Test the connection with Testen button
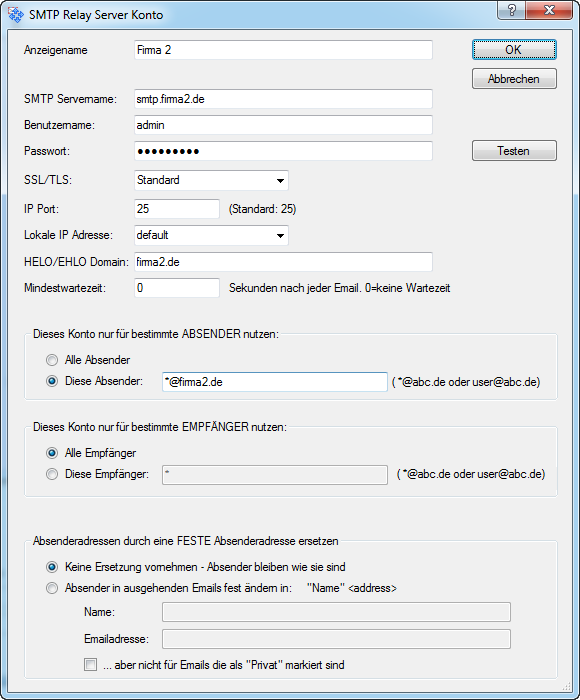The image size is (580, 700). click(x=514, y=151)
